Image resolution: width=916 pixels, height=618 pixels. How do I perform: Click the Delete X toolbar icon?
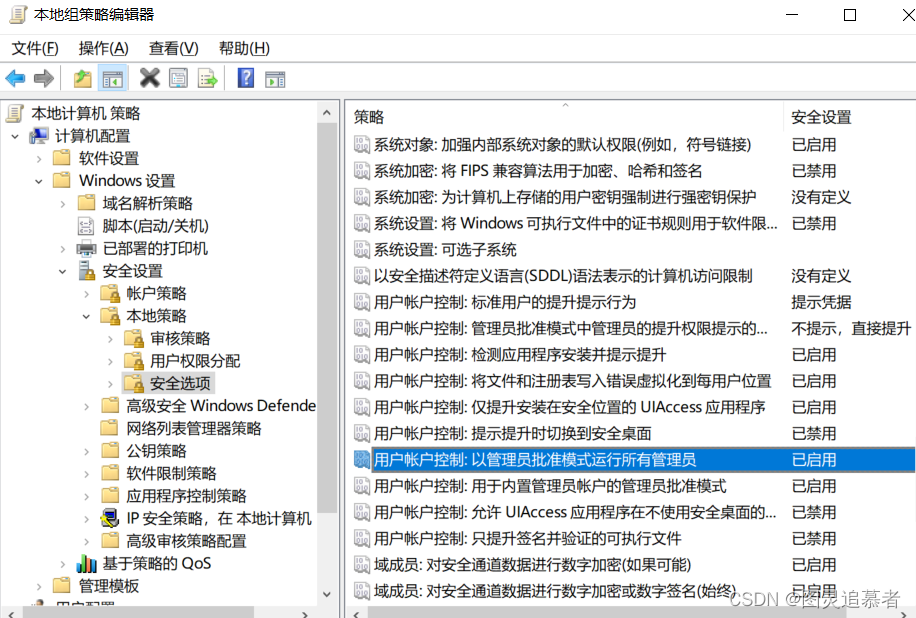coord(150,78)
